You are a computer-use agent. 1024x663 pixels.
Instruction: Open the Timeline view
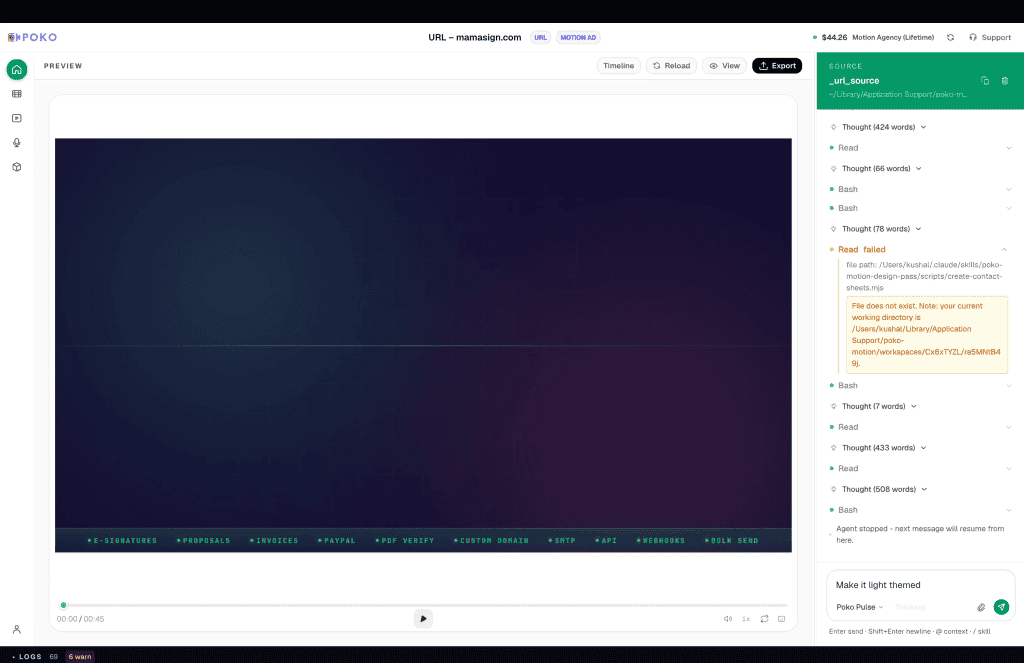tap(618, 66)
